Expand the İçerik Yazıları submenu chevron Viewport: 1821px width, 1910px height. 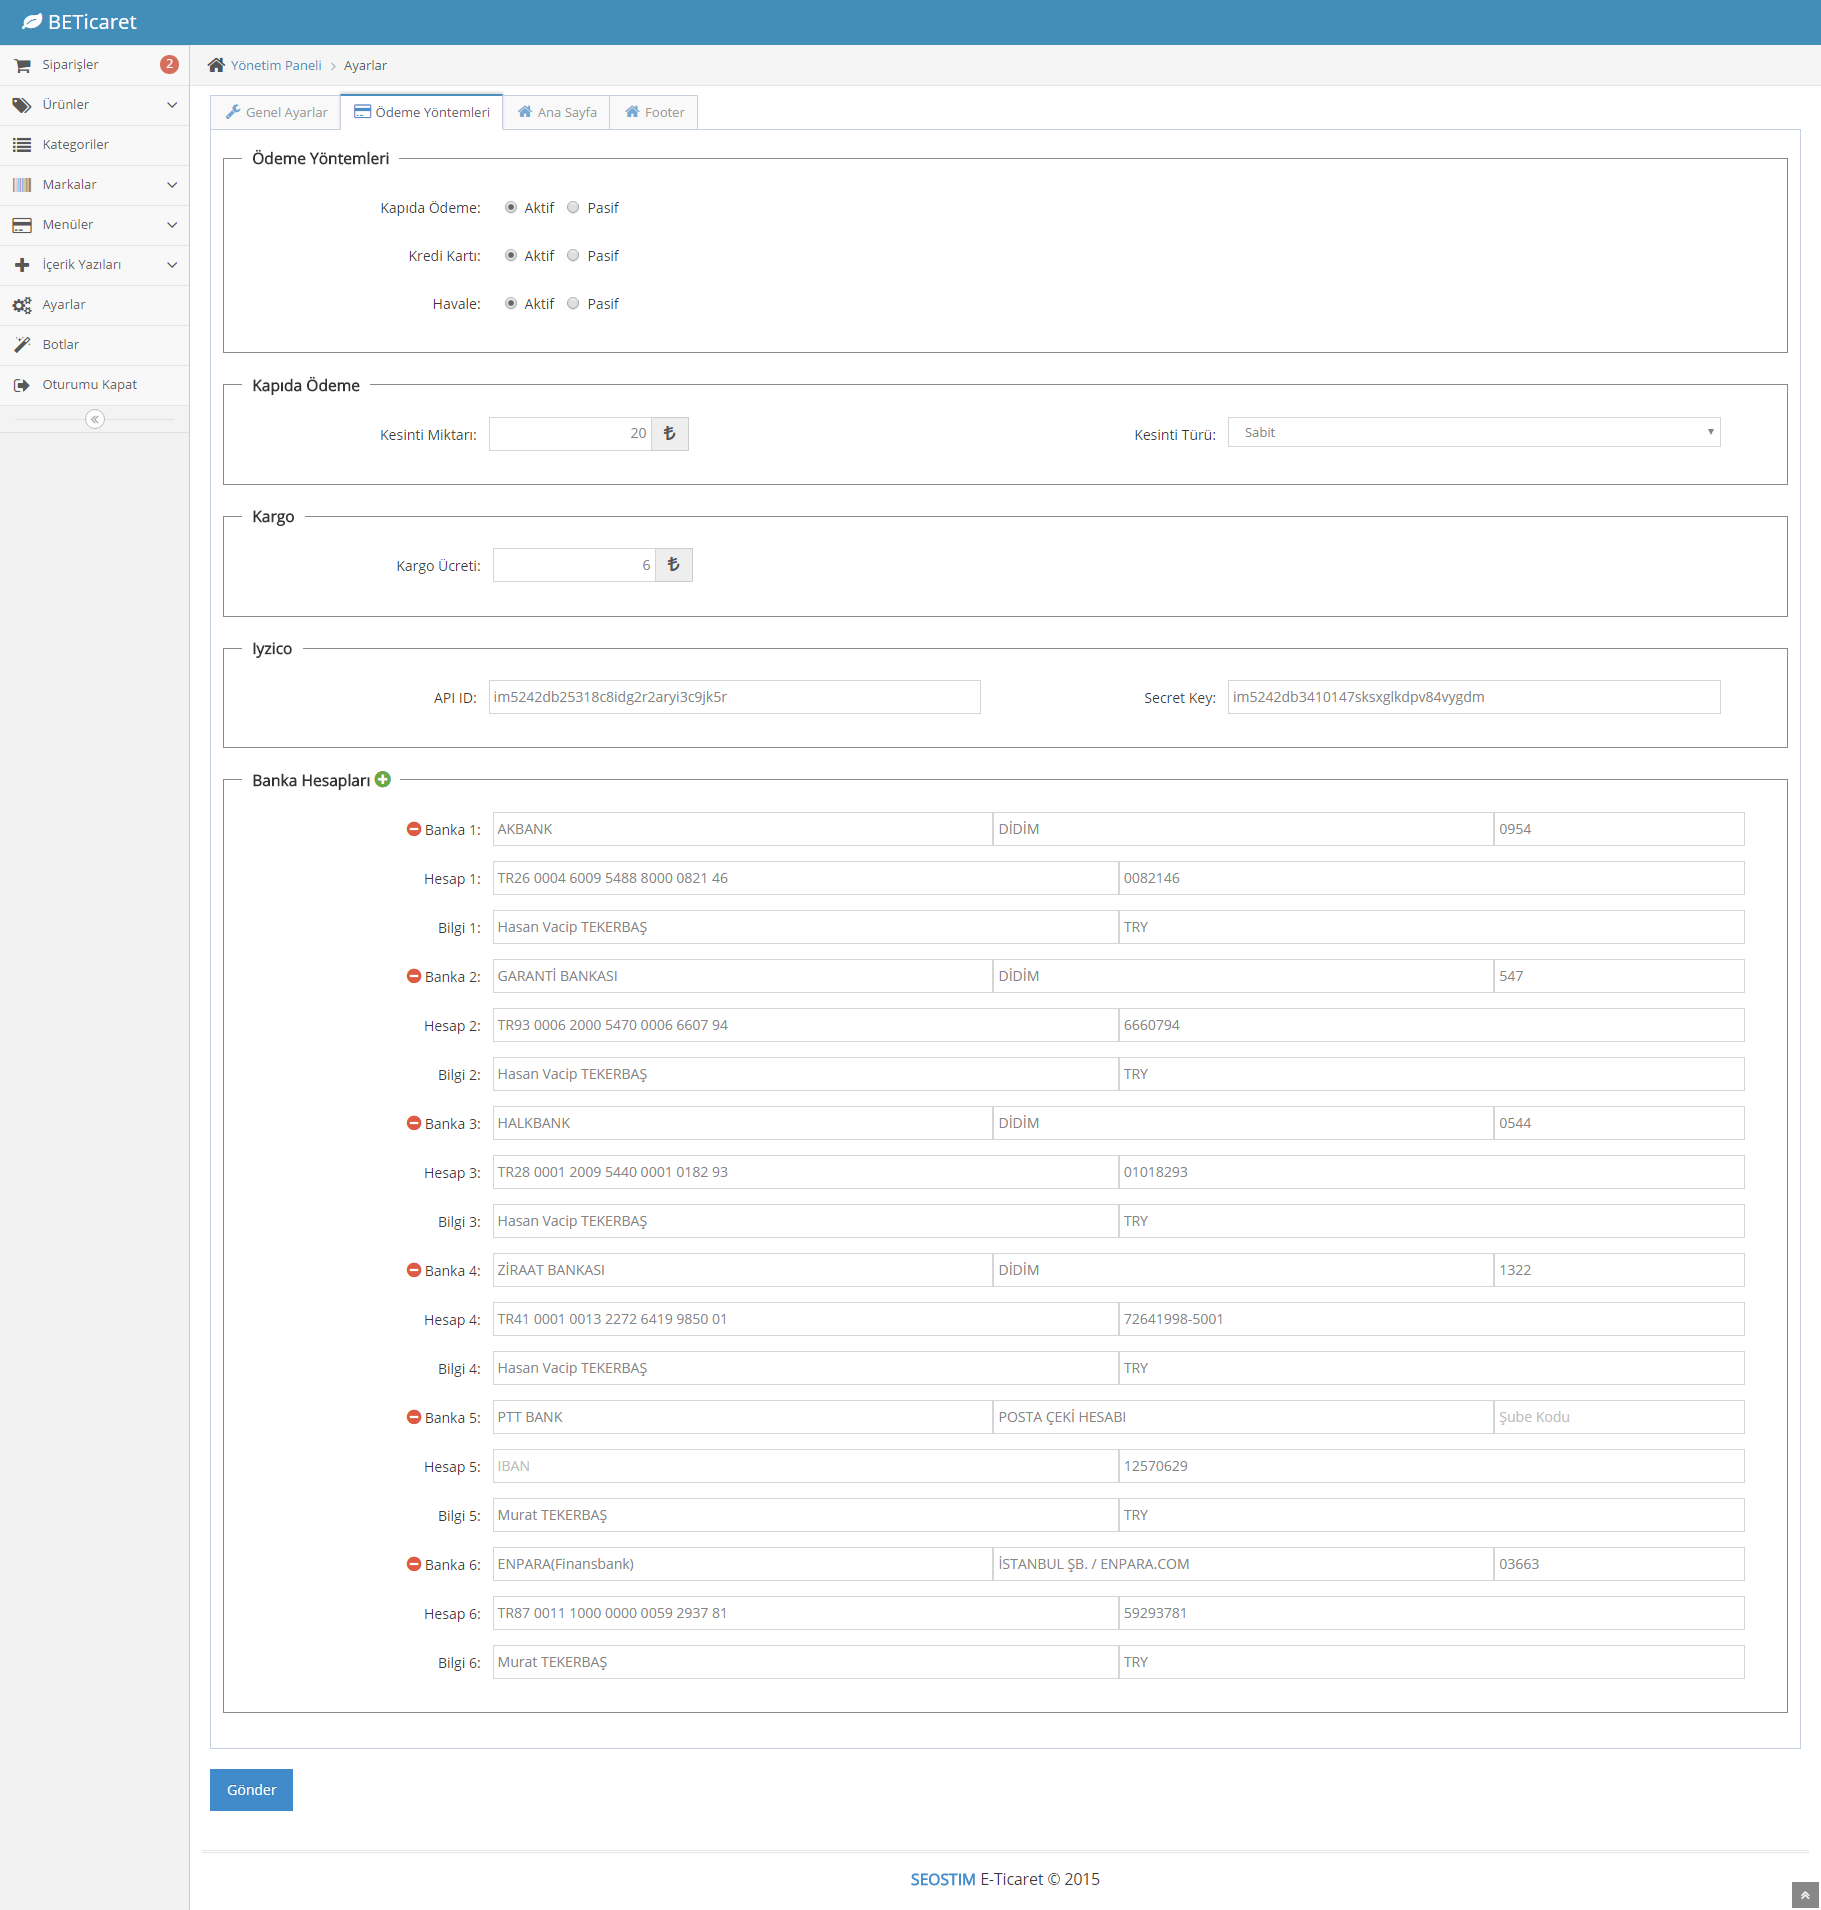point(172,265)
